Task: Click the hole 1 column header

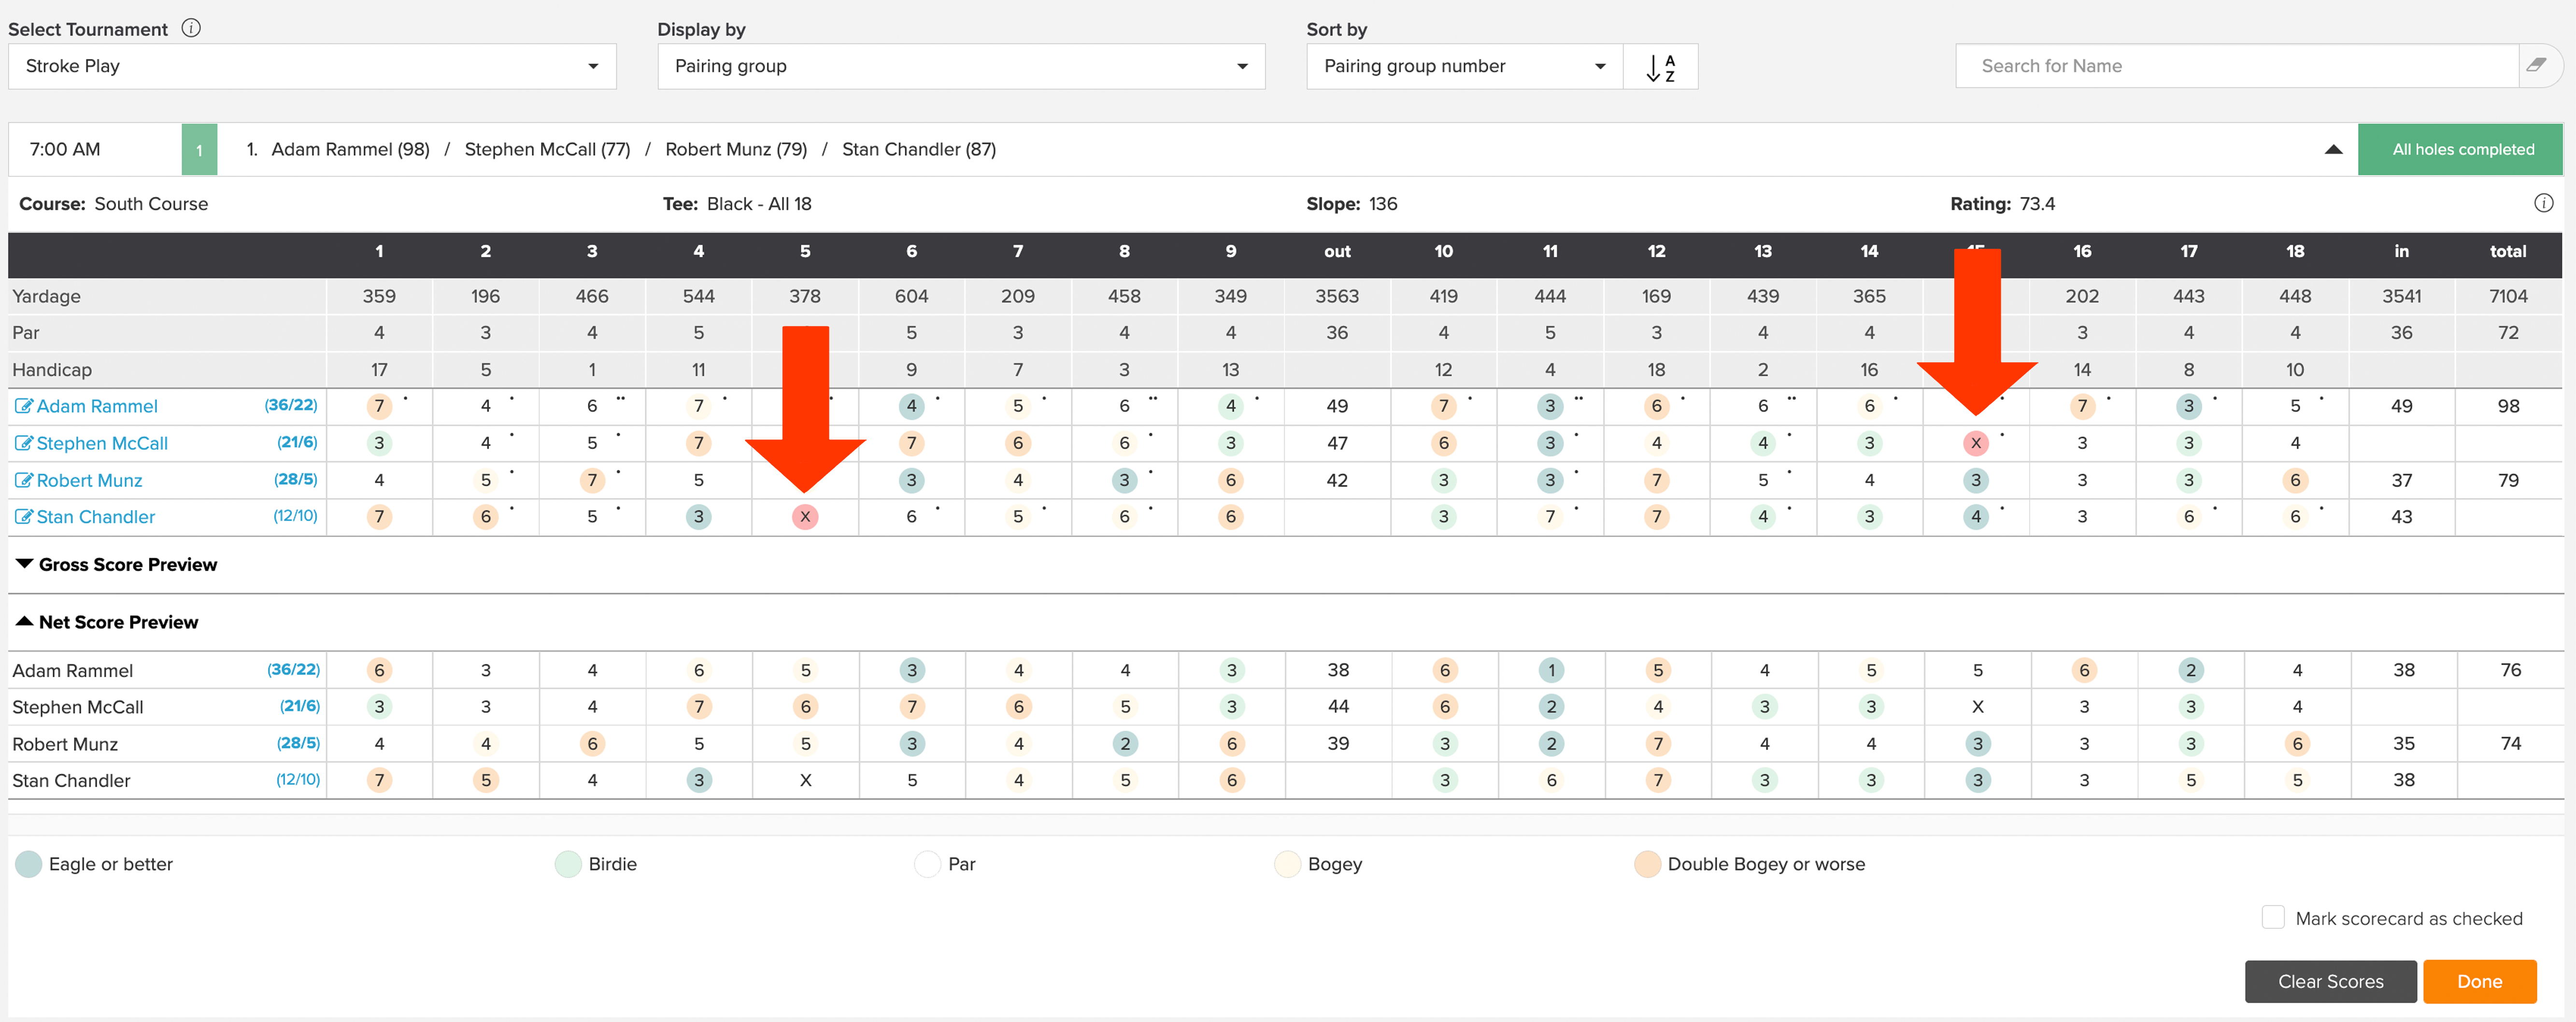Action: 379,252
